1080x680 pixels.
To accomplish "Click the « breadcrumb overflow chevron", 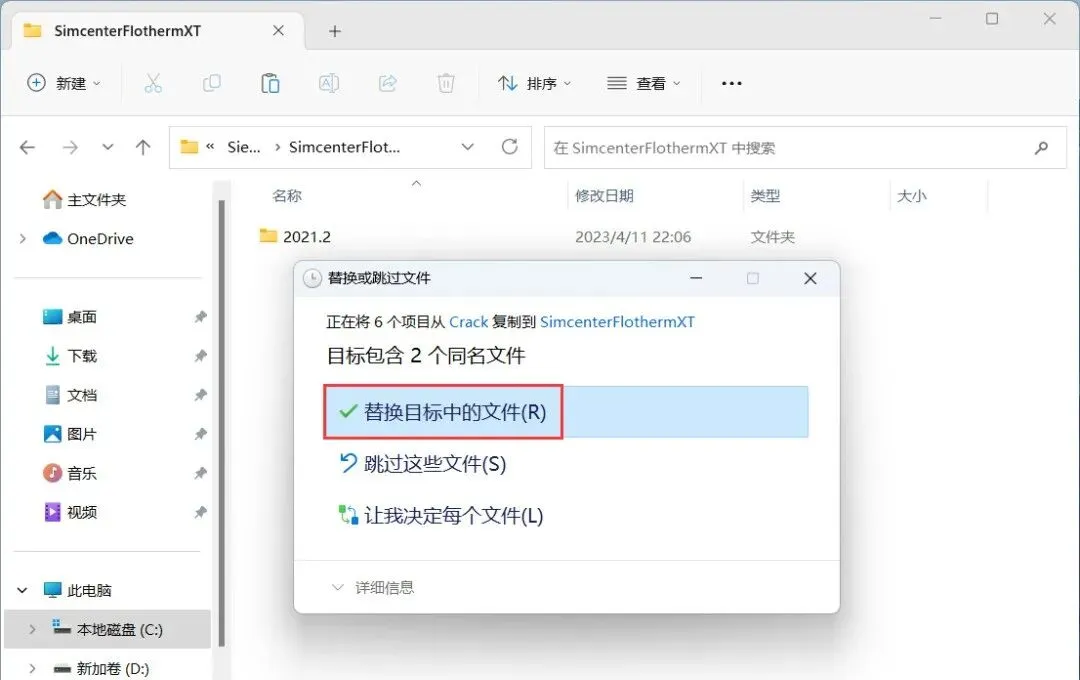I will click(210, 146).
